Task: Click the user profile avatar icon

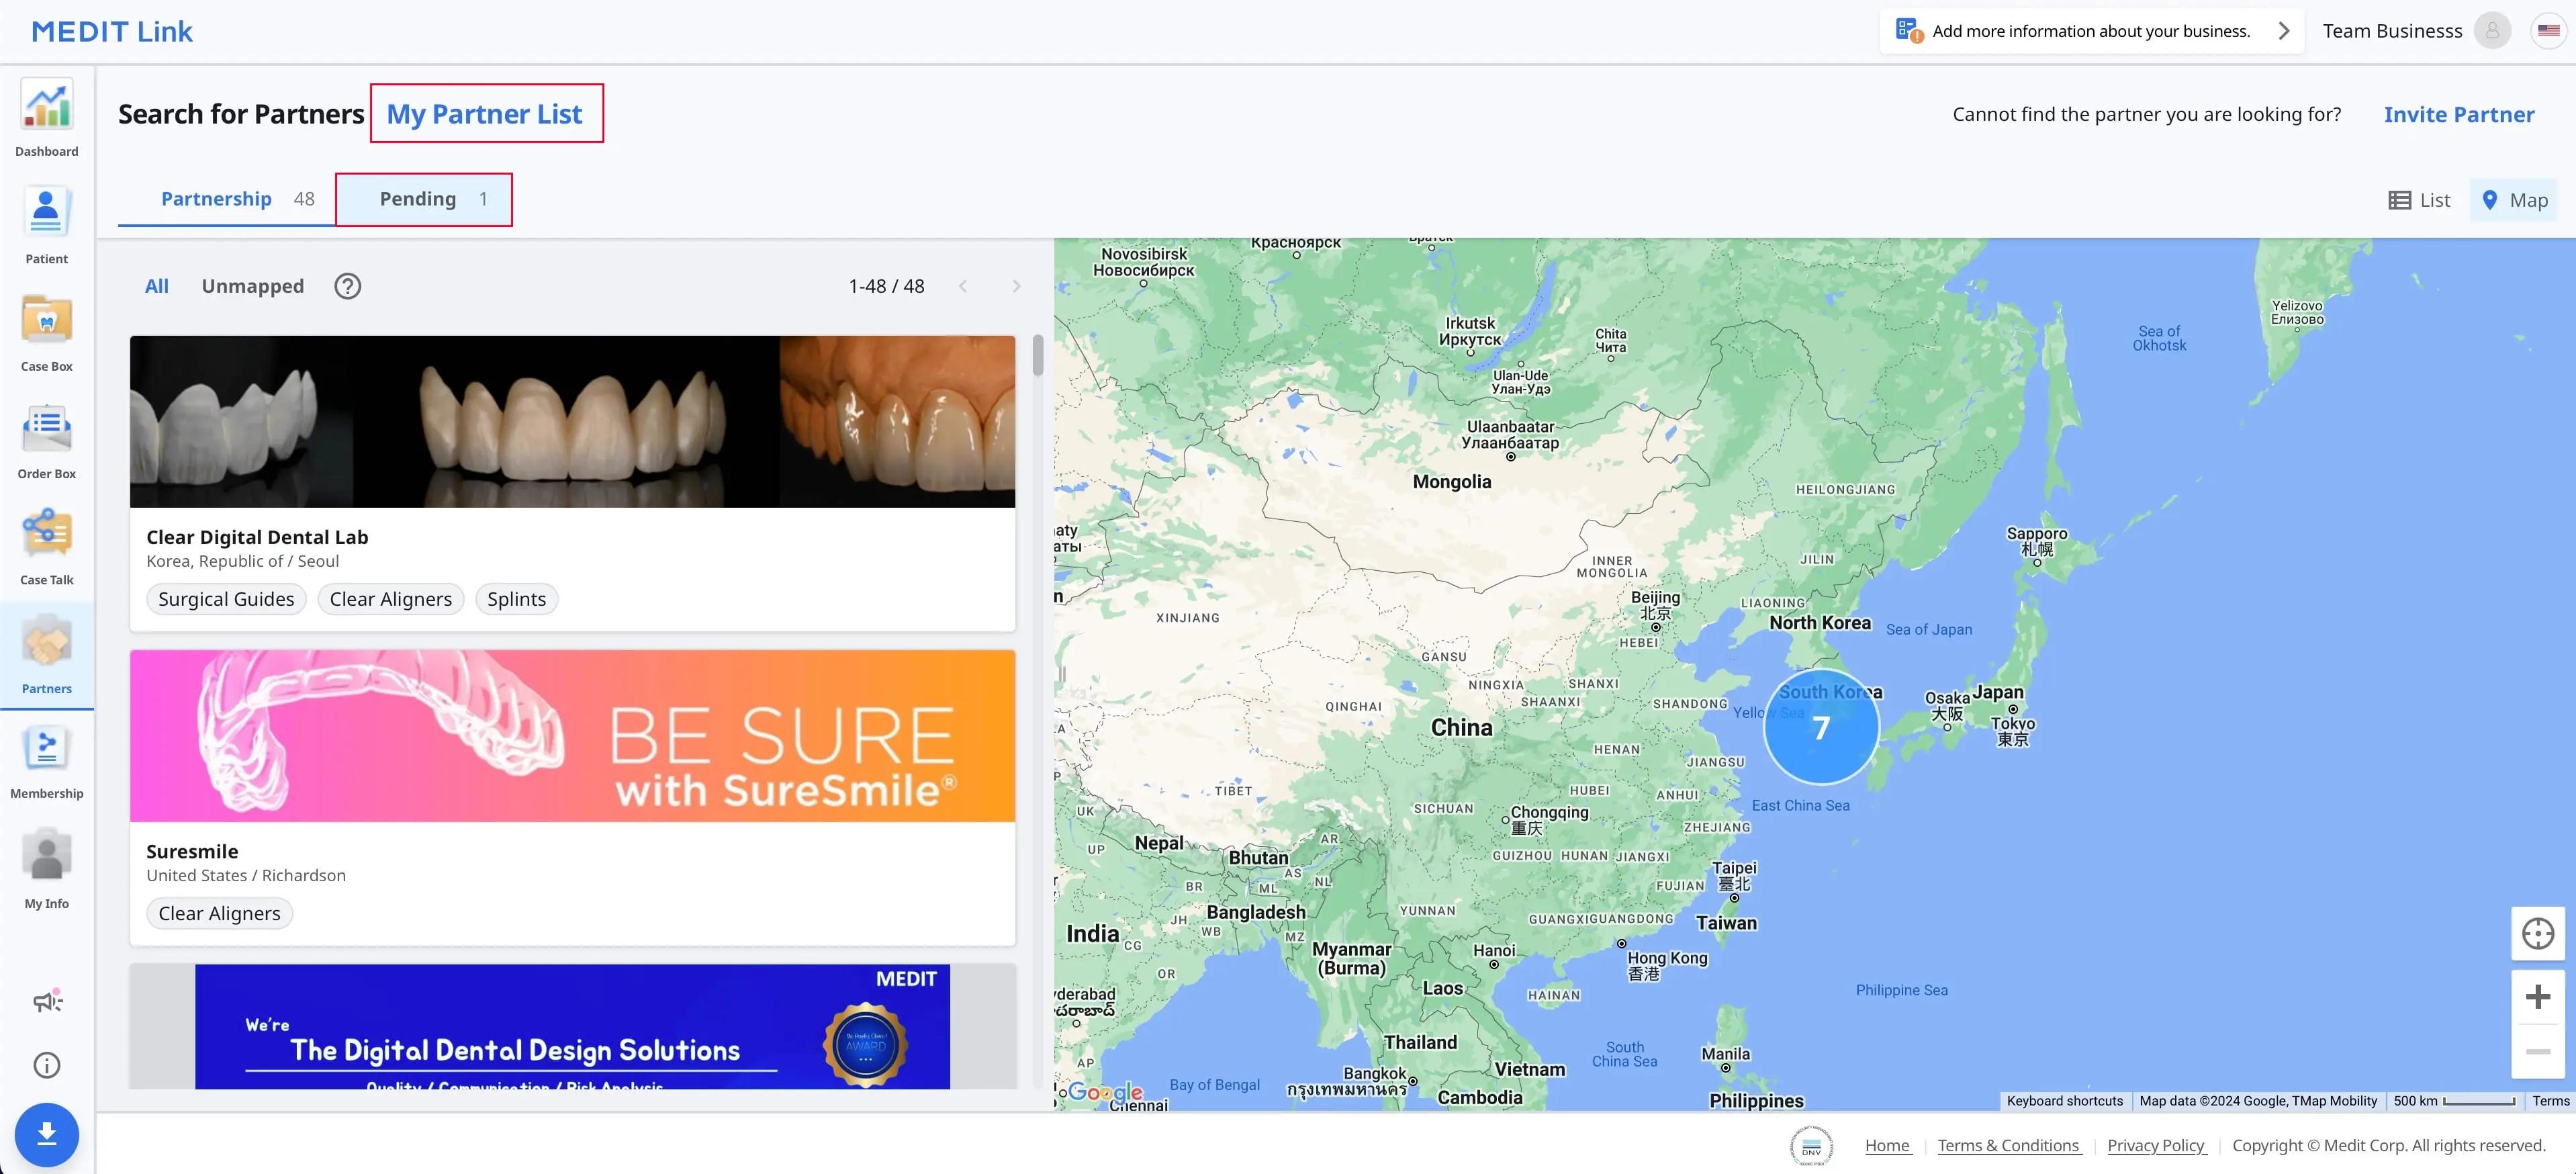Action: pyautogui.click(x=2492, y=31)
